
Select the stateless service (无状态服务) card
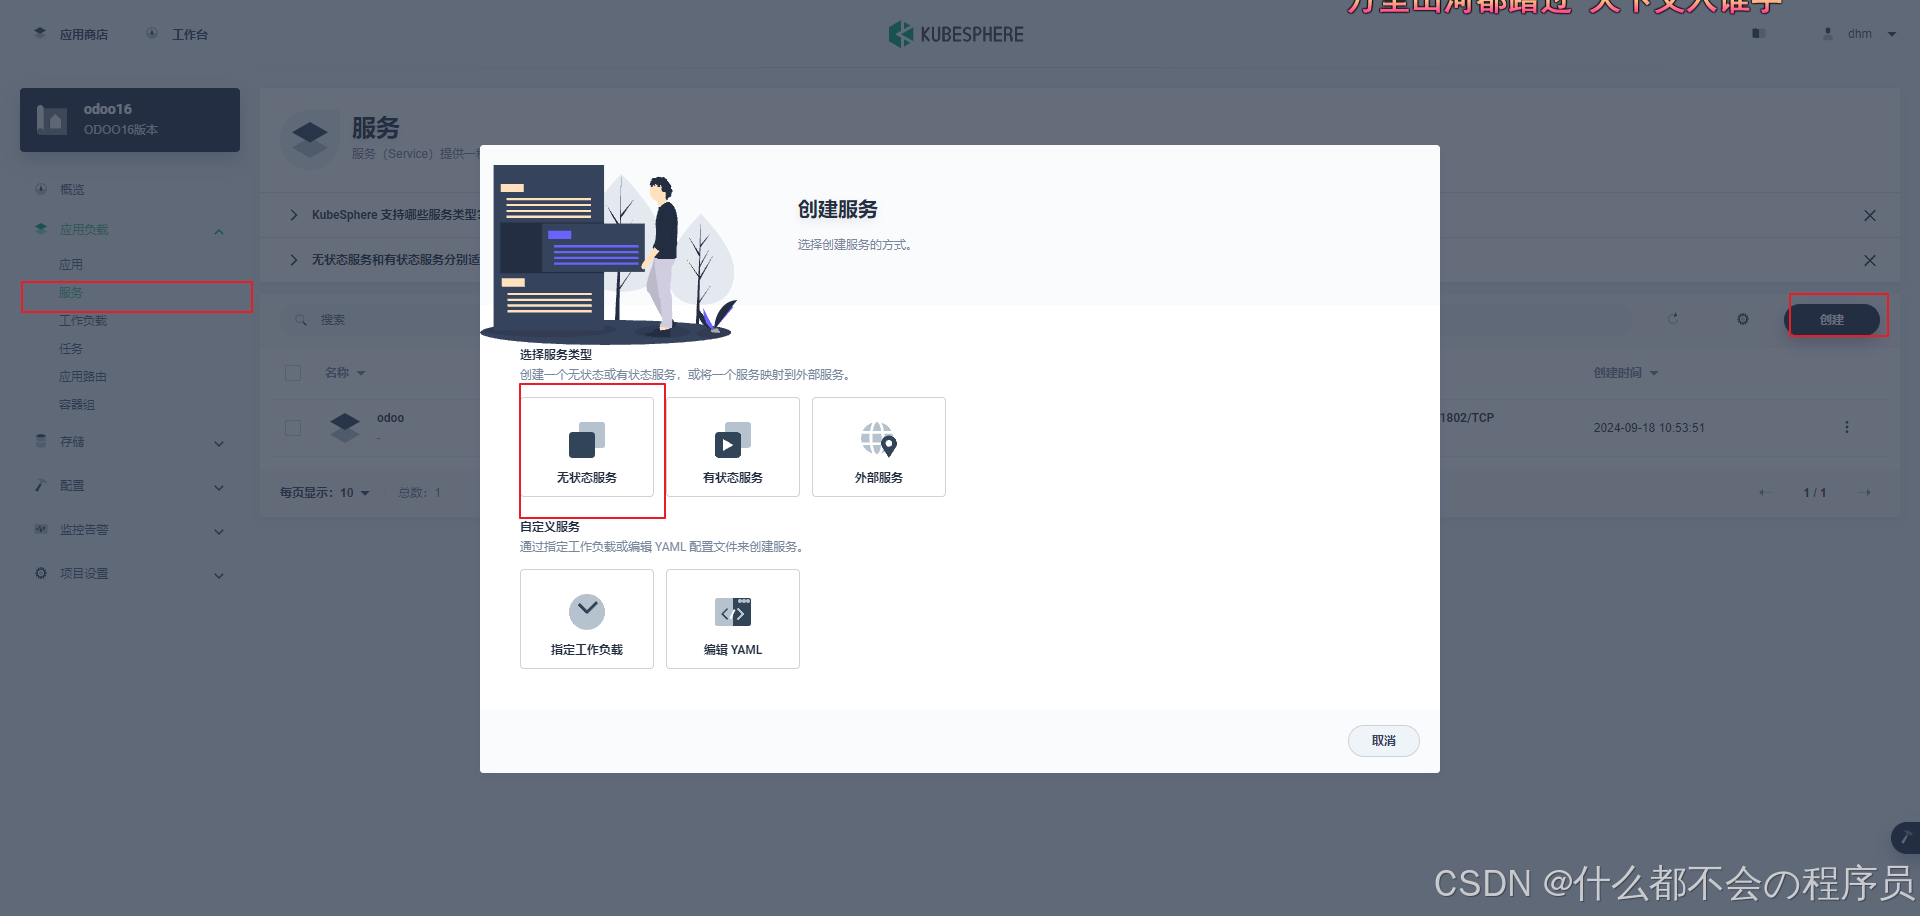587,447
